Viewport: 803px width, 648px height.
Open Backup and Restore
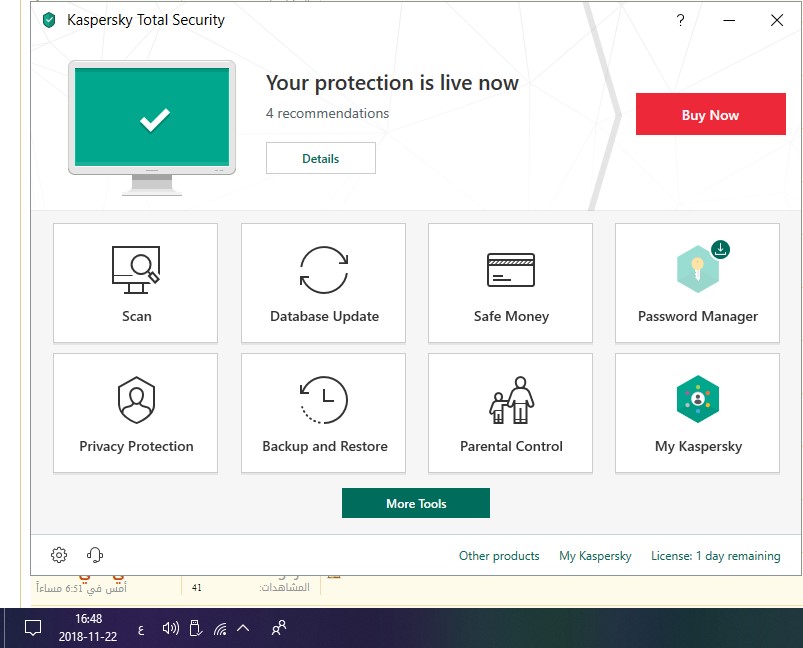[x=323, y=413]
